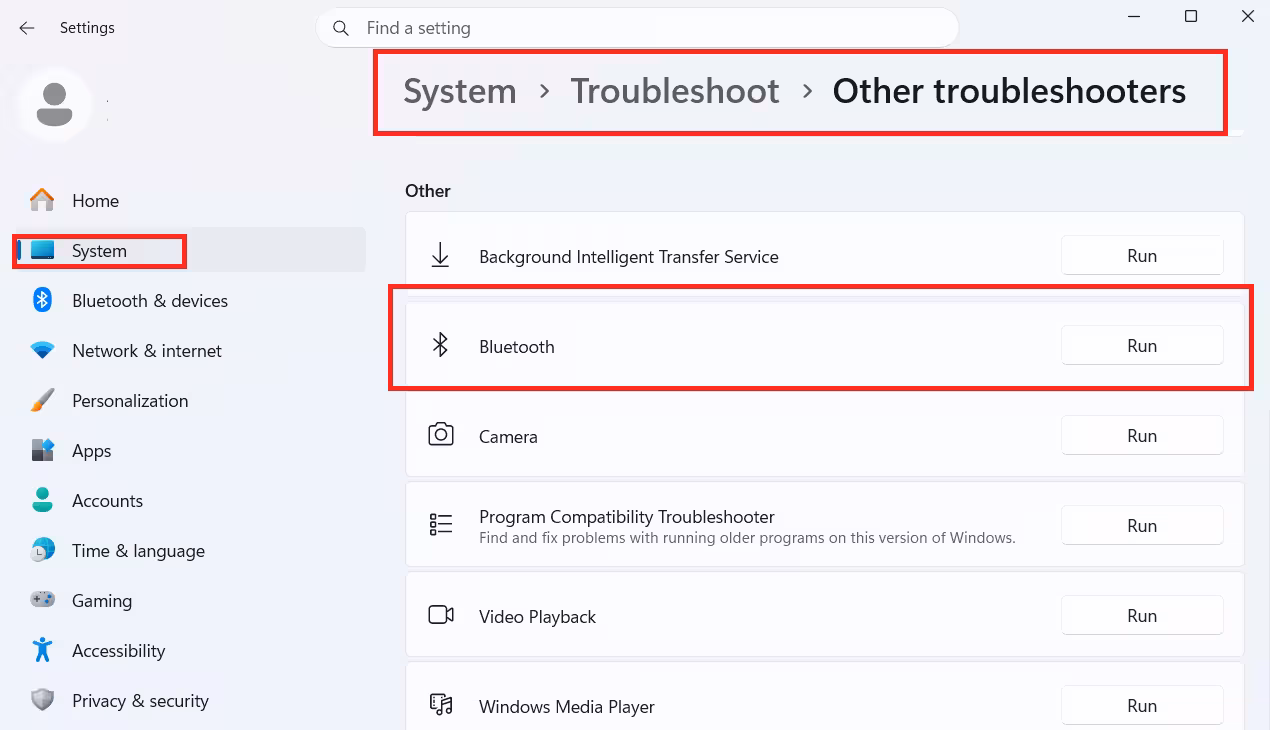
Task: Click the Time & language globe icon
Action: coord(42,551)
